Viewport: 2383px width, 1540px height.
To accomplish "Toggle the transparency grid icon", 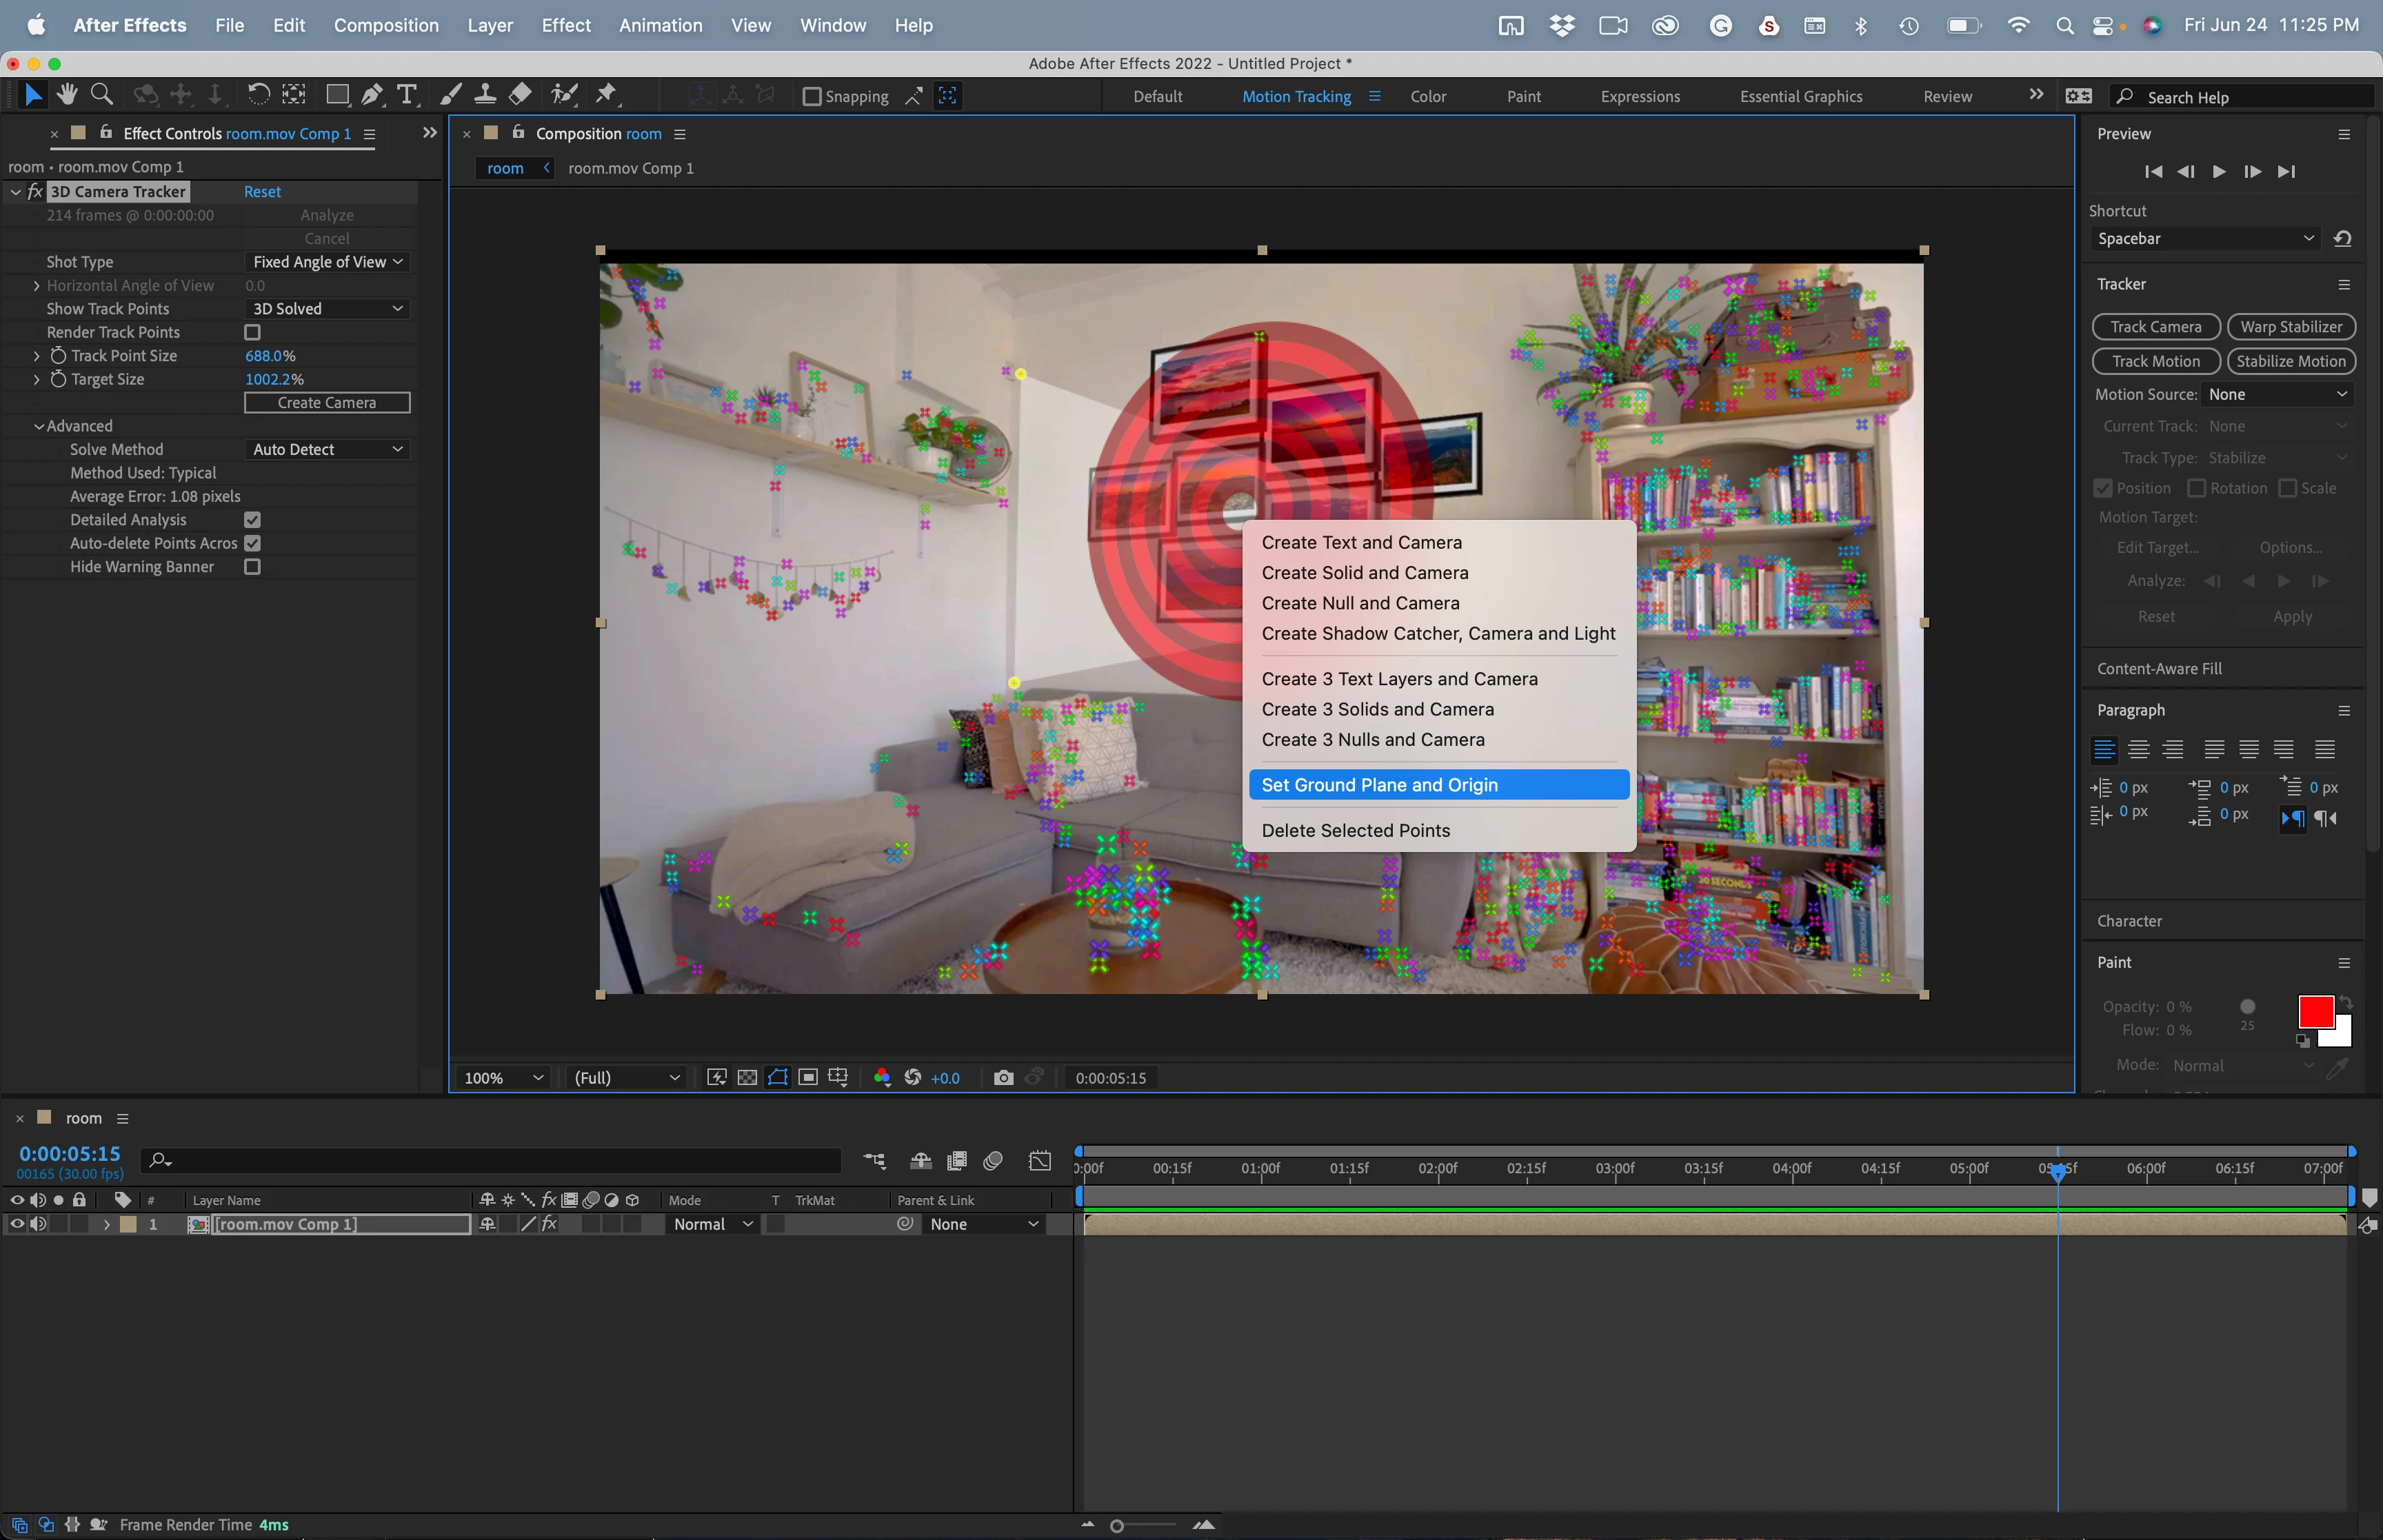I will (x=747, y=1077).
